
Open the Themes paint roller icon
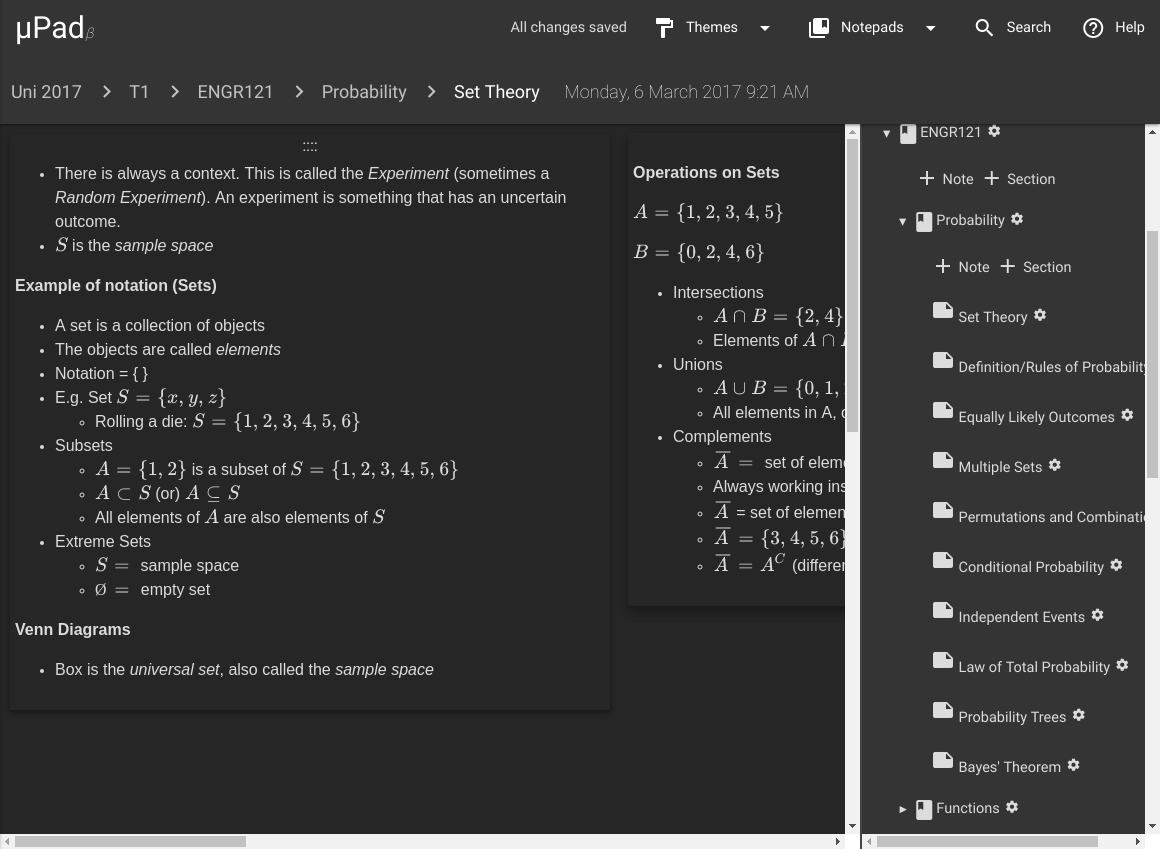click(664, 28)
